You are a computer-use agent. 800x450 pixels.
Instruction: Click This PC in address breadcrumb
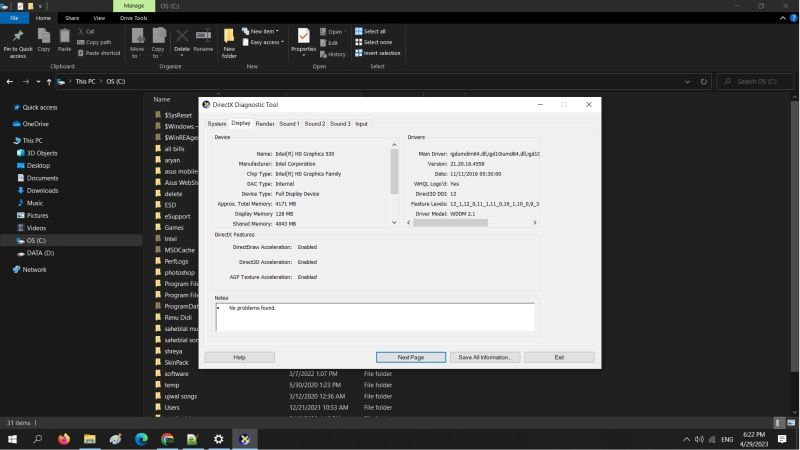[x=85, y=82]
